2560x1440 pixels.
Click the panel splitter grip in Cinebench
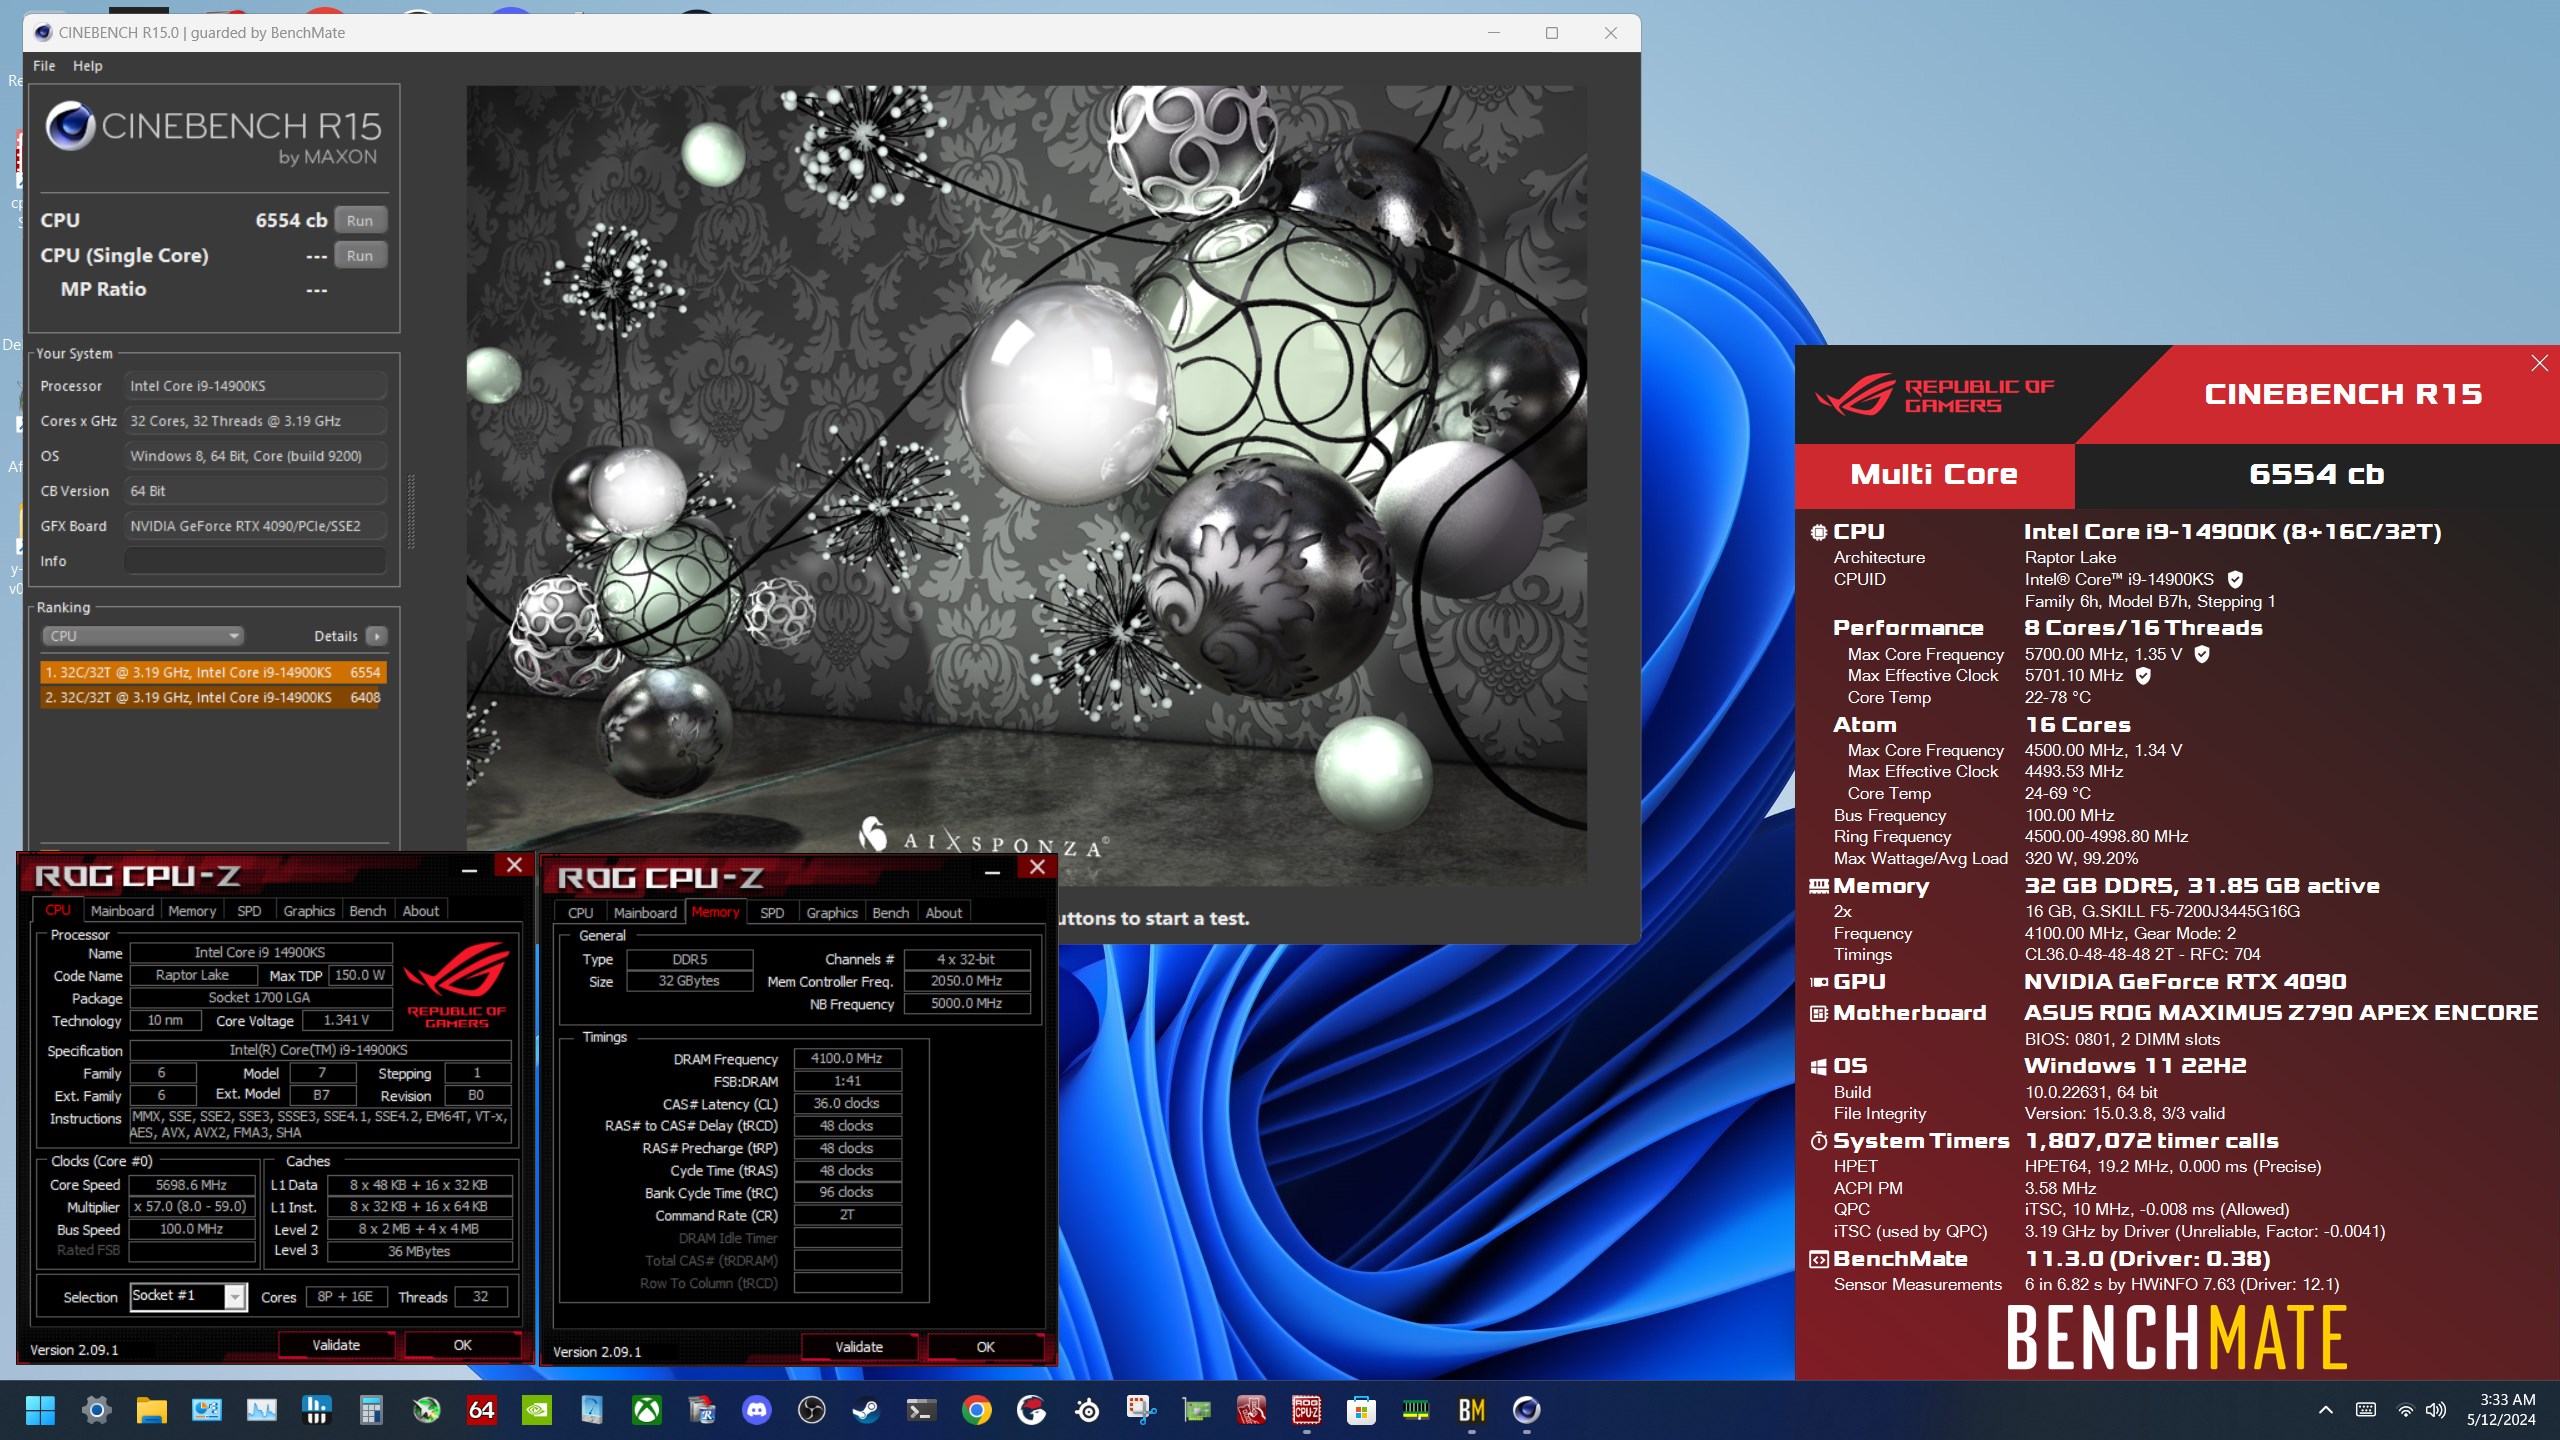[411, 512]
